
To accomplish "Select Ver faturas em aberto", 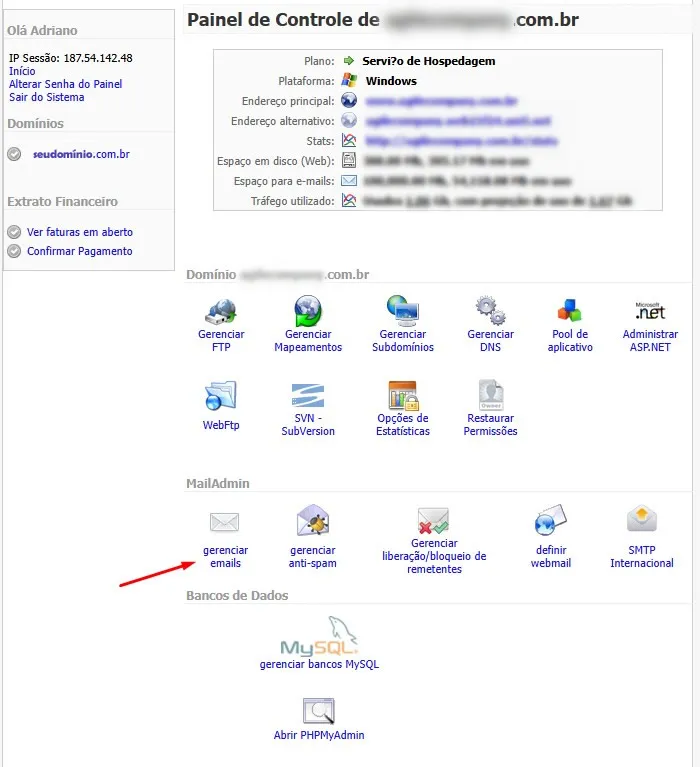I will (80, 232).
